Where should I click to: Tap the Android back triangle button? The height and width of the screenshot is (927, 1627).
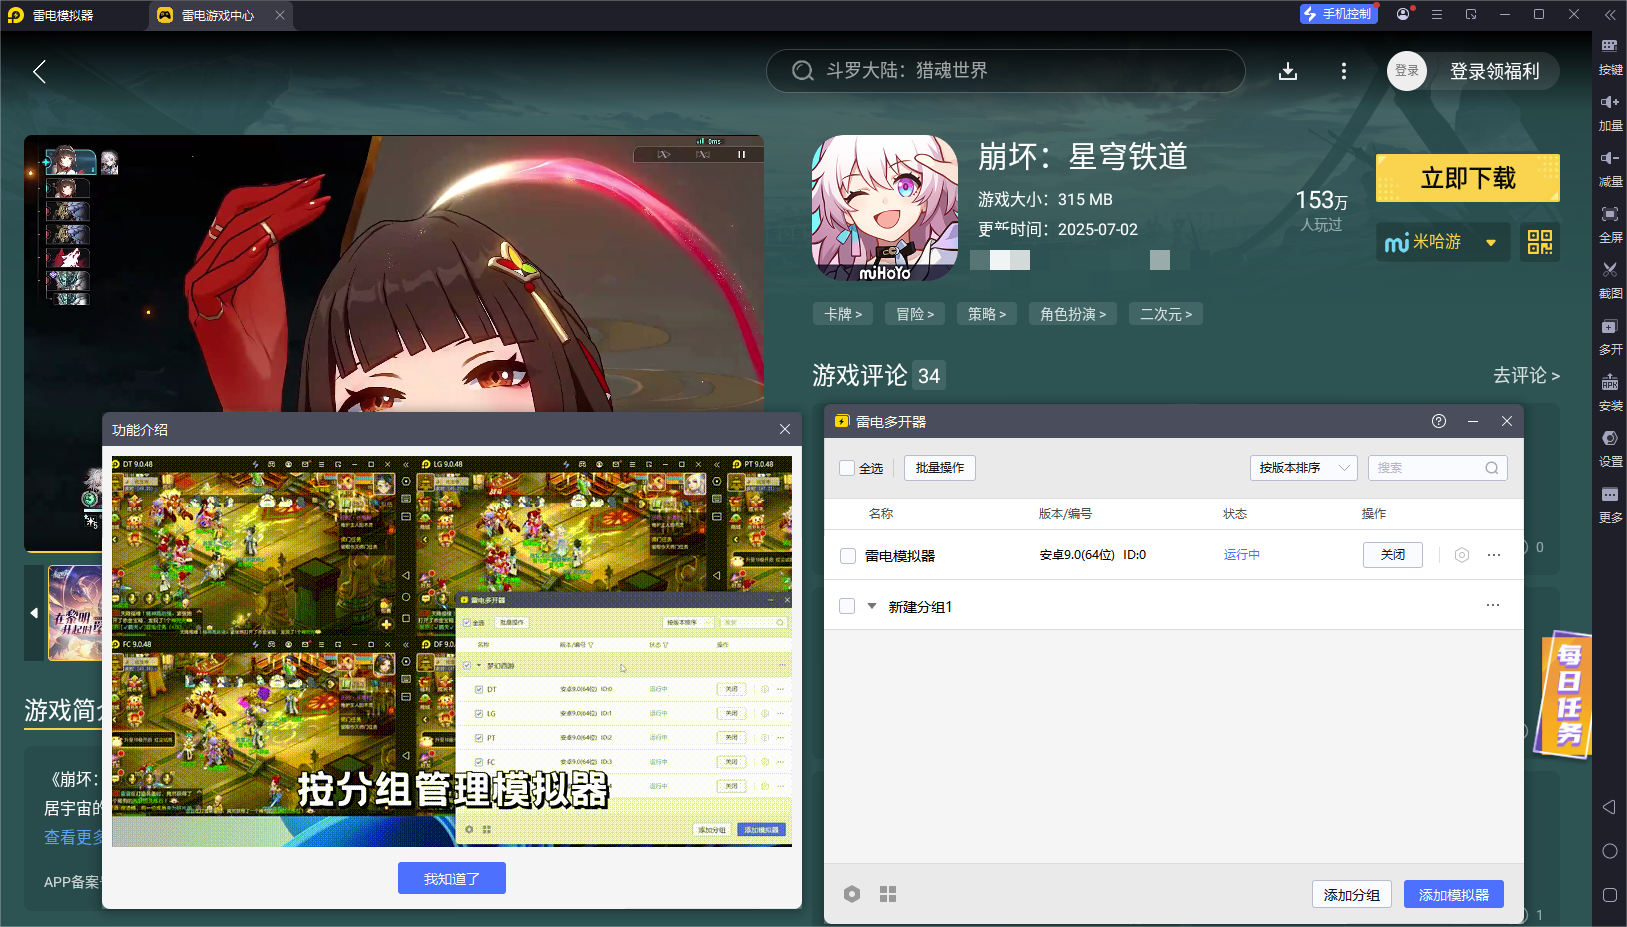[x=1609, y=807]
